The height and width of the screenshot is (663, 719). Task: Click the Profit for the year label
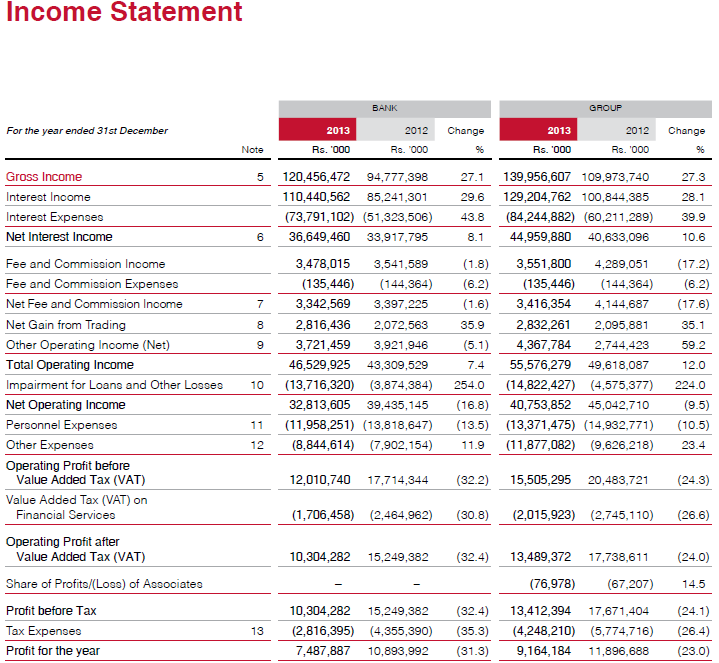coord(56,651)
